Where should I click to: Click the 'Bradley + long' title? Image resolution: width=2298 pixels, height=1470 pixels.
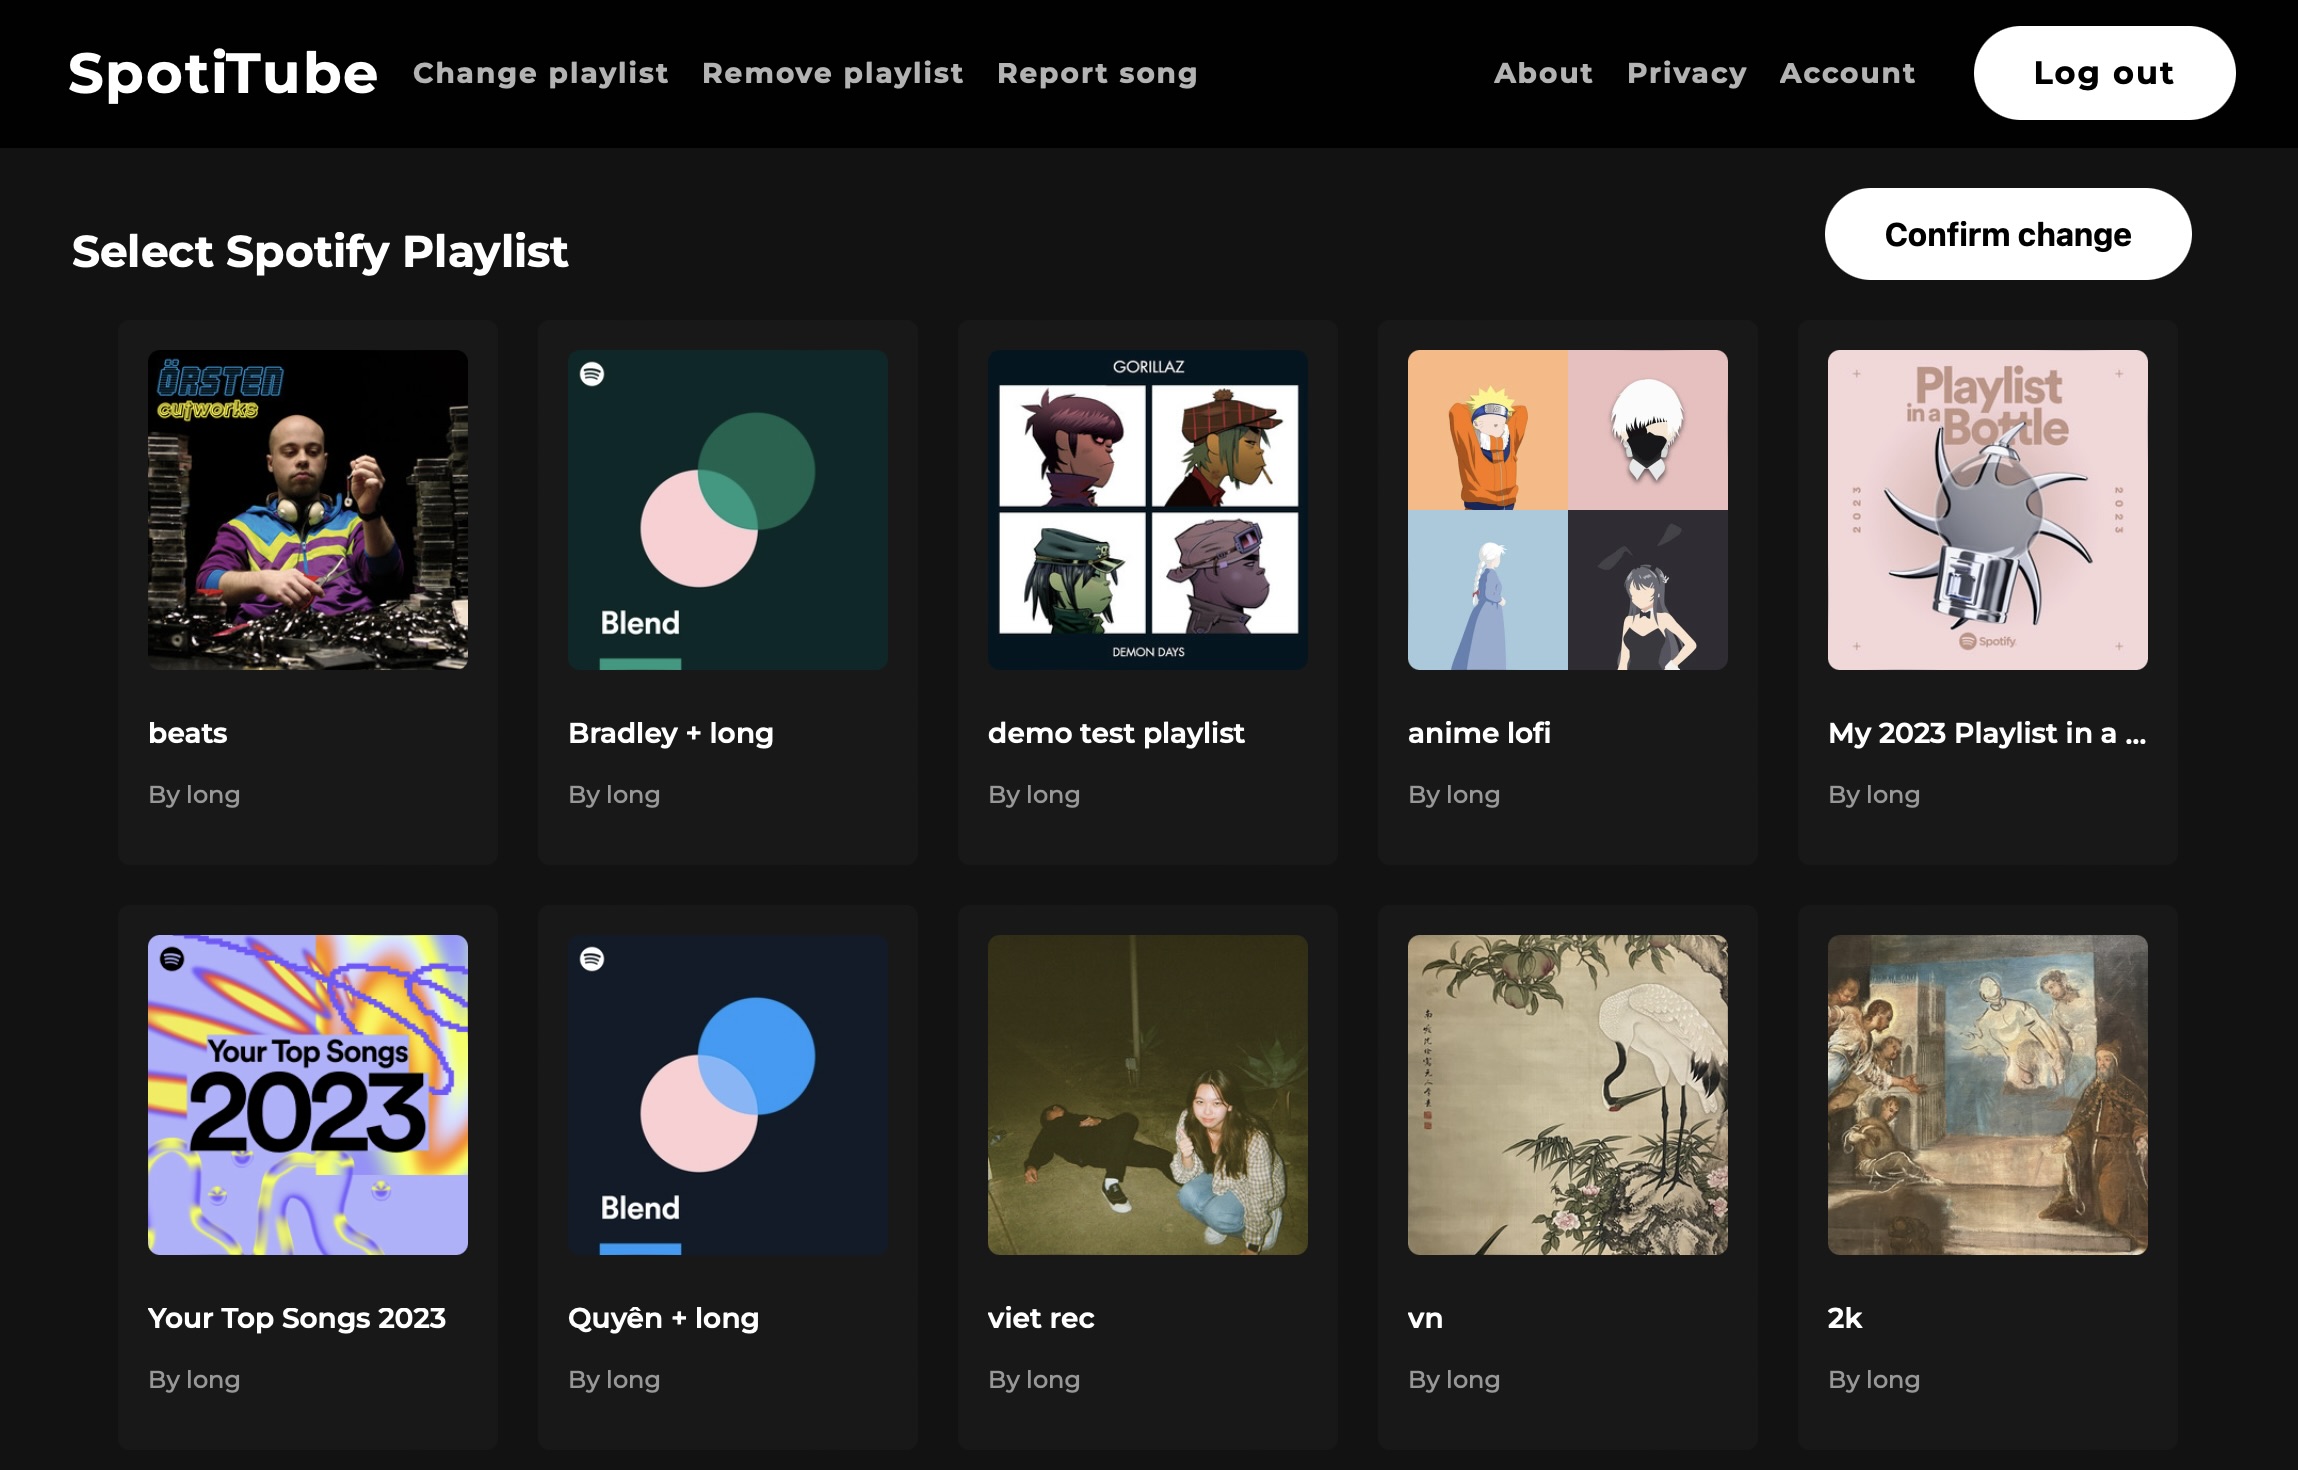tap(671, 733)
